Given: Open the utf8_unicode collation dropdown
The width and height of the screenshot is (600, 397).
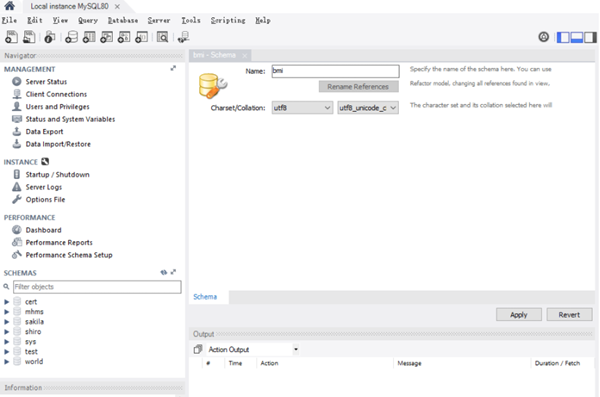Looking at the screenshot, I should [368, 108].
